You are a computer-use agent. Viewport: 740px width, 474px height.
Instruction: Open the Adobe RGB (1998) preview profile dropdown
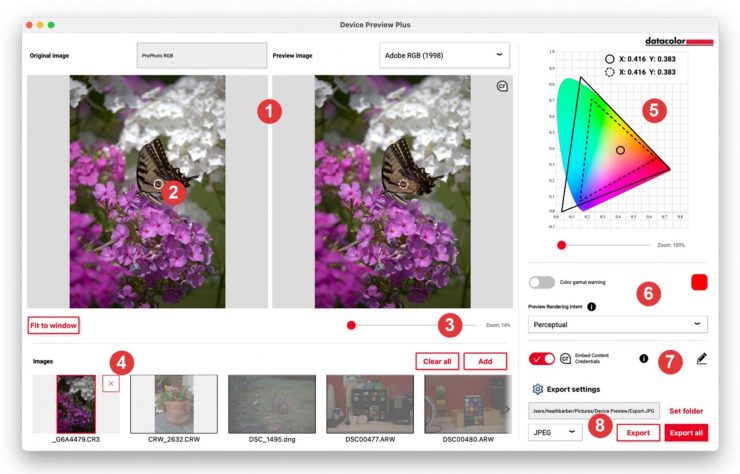[x=444, y=54]
